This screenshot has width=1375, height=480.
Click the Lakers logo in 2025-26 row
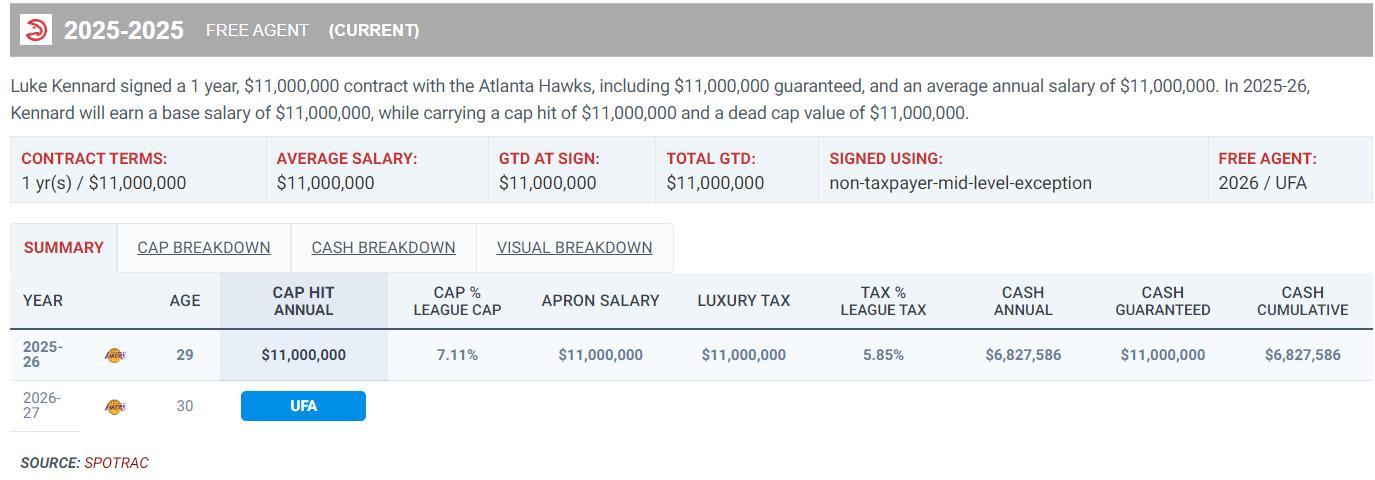click(115, 355)
